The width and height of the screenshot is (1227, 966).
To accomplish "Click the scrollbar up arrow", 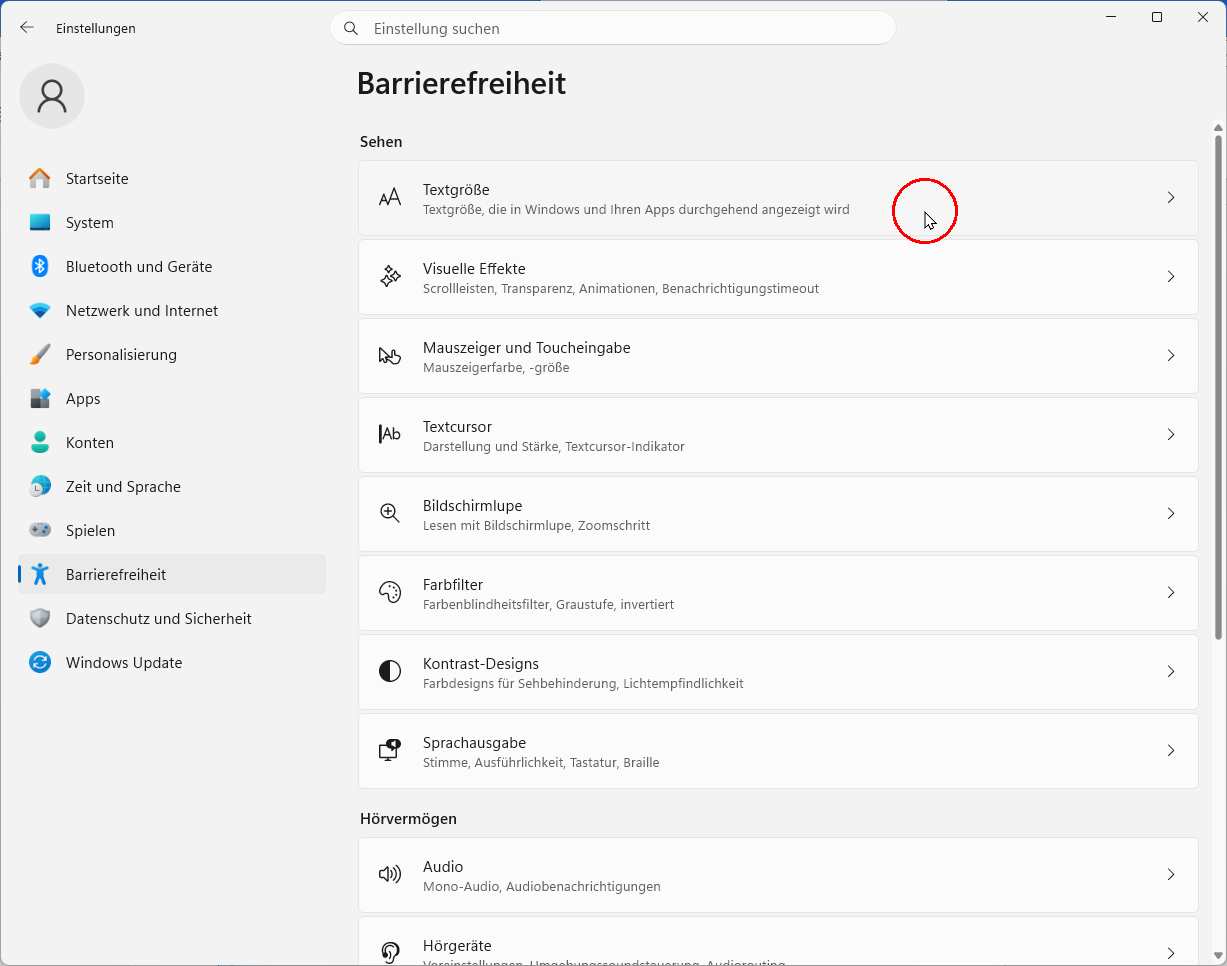I will [1218, 128].
